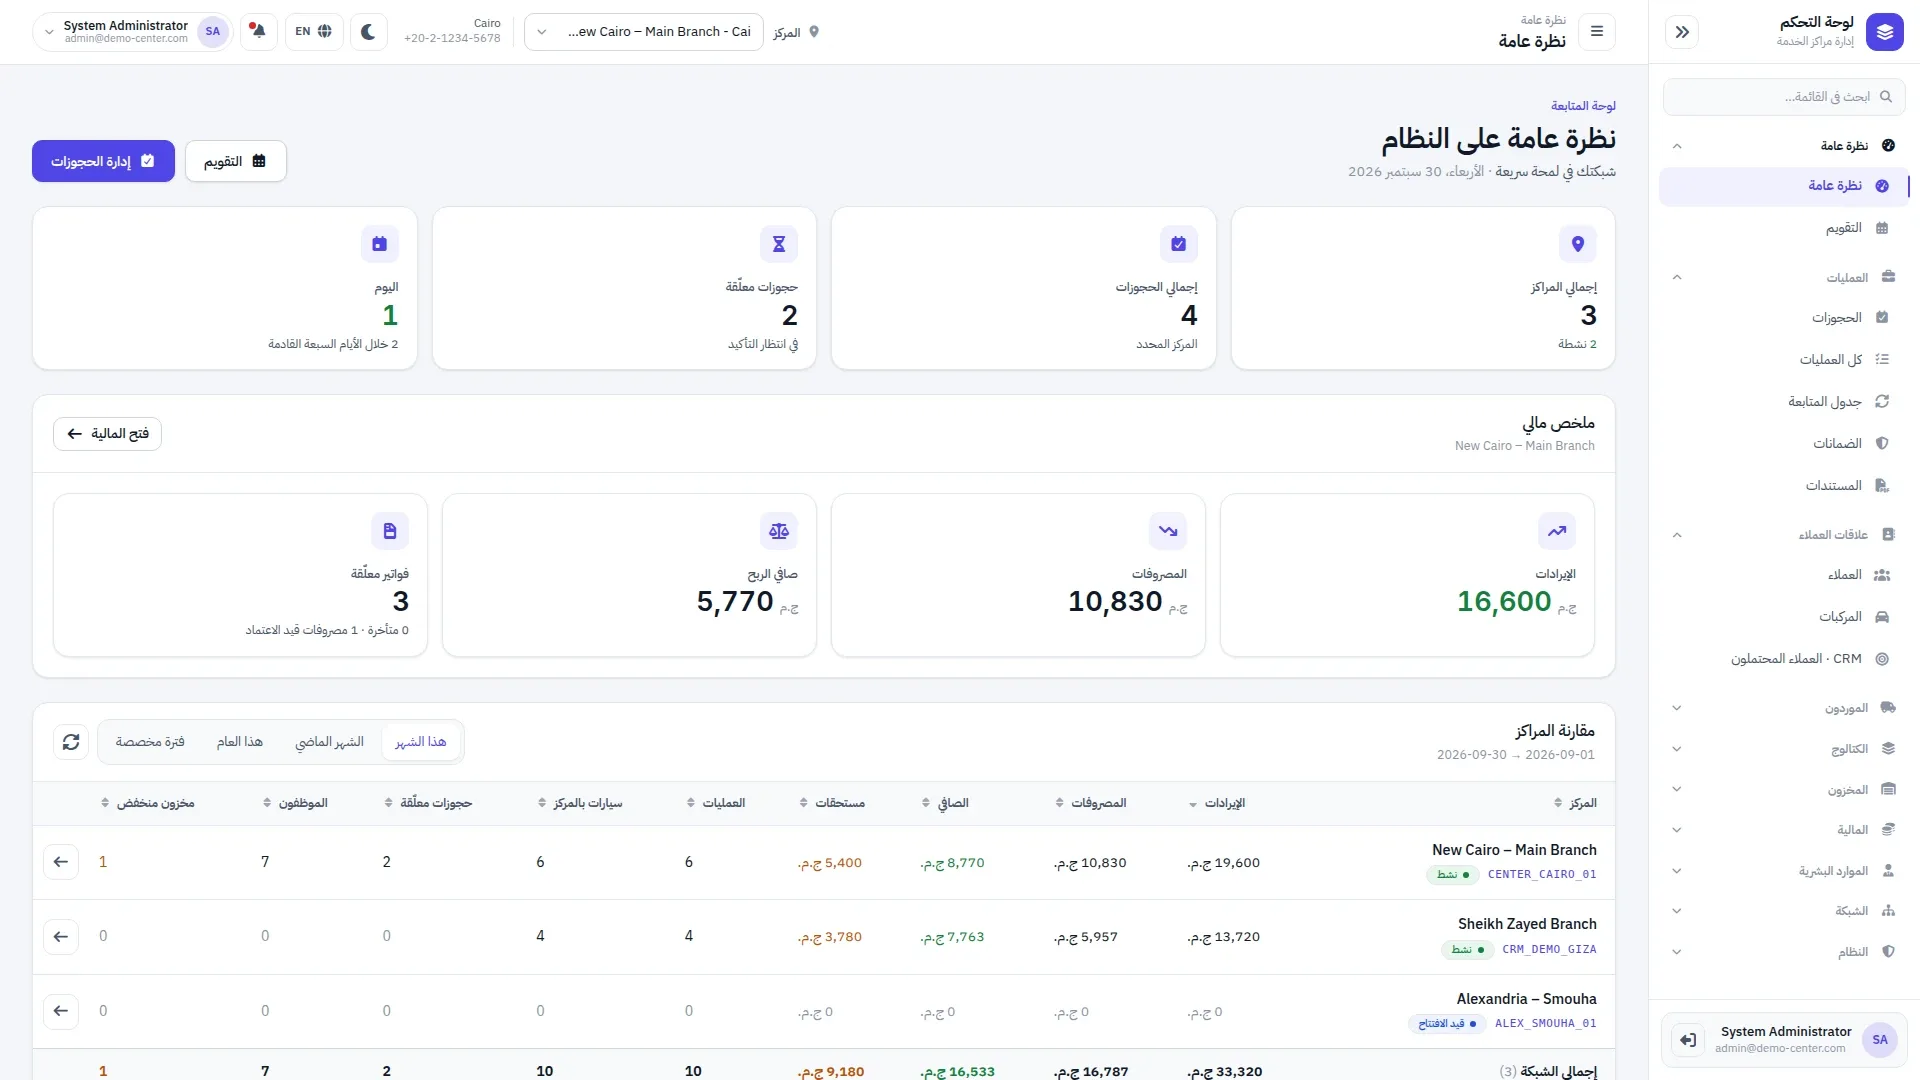Switch language using the EN globe button
The width and height of the screenshot is (1920, 1080).
point(313,32)
